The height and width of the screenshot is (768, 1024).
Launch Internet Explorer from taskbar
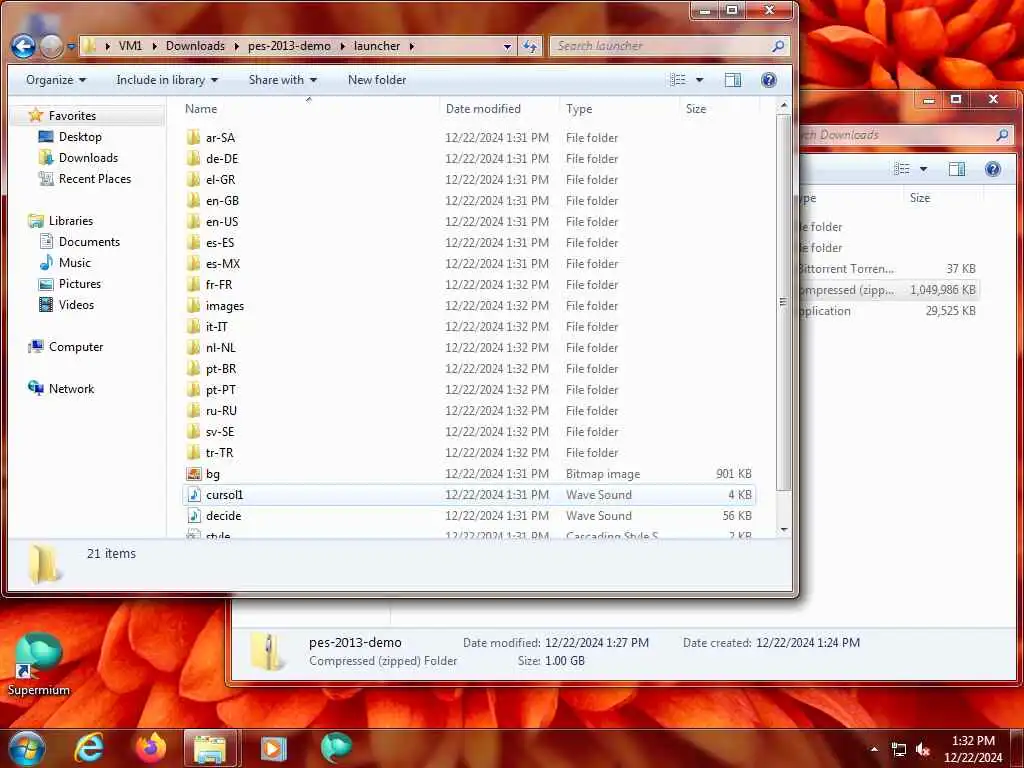click(89, 748)
